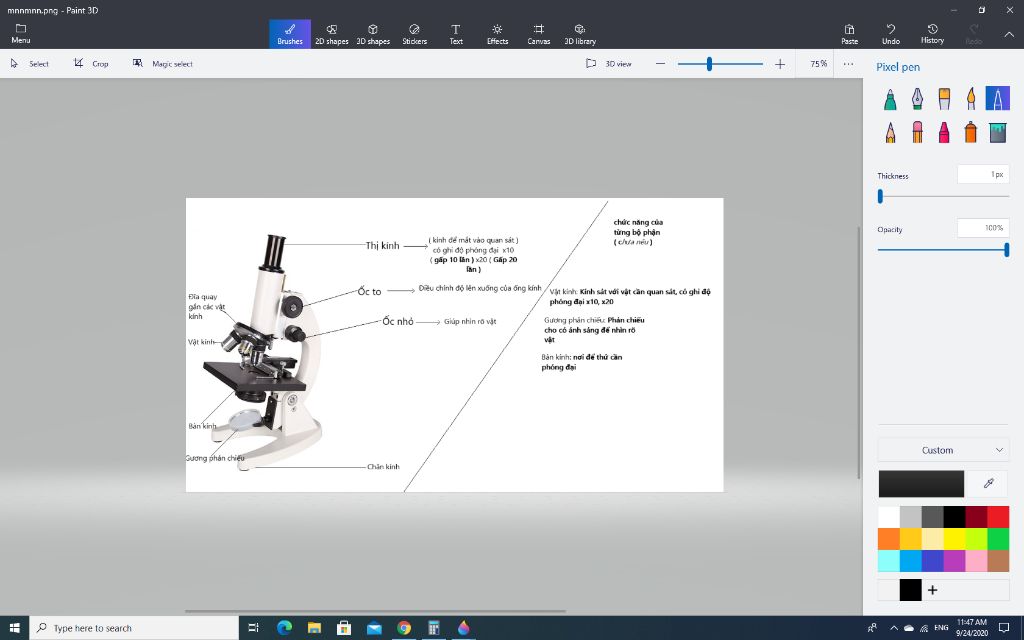This screenshot has width=1024, height=640.
Task: Select the Marker brush tool
Action: (x=891, y=98)
